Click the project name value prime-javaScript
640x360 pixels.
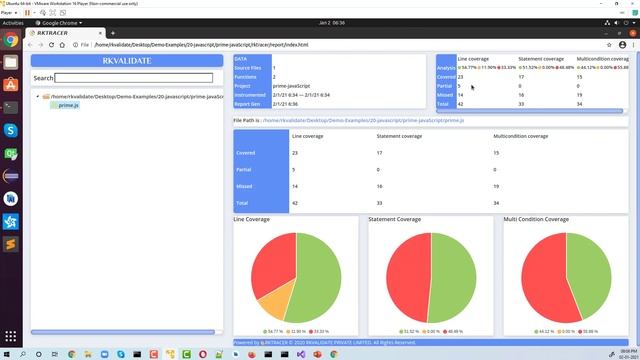pos(291,86)
